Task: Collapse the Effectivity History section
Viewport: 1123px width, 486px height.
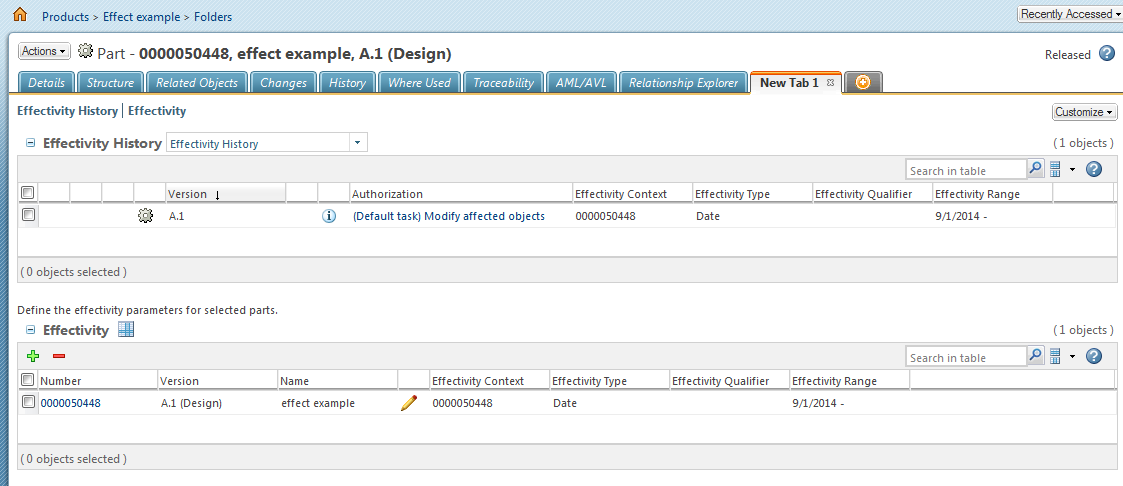Action: coord(30,143)
